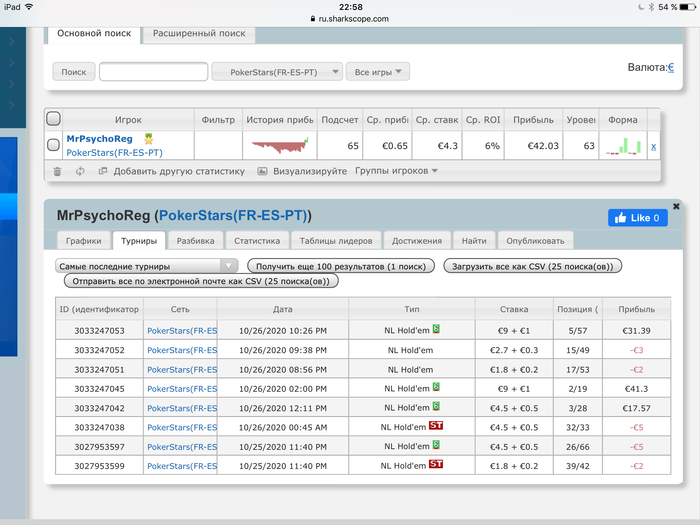This screenshot has height=525, width=700.
Task: Switch to Основной поиск tab
Action: point(94,33)
